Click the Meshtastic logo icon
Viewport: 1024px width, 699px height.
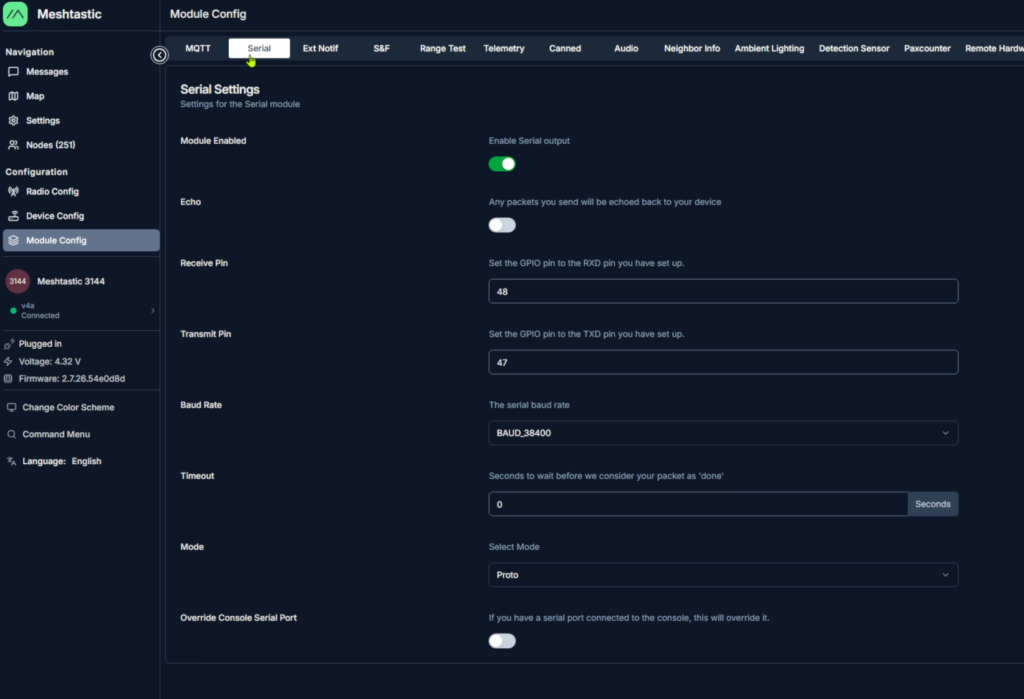(15, 14)
